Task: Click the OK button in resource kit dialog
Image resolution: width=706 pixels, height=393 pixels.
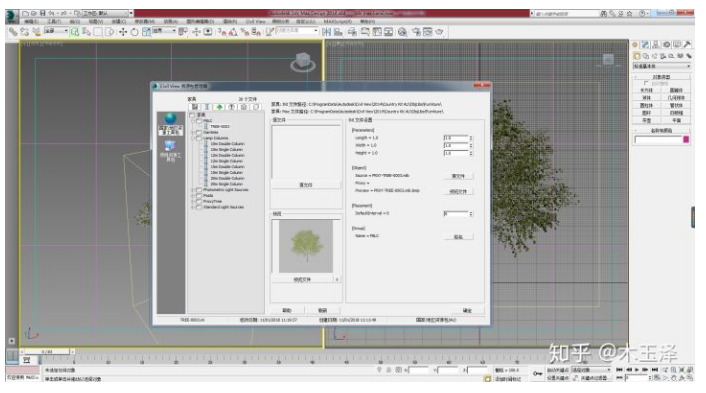Action: tap(467, 311)
